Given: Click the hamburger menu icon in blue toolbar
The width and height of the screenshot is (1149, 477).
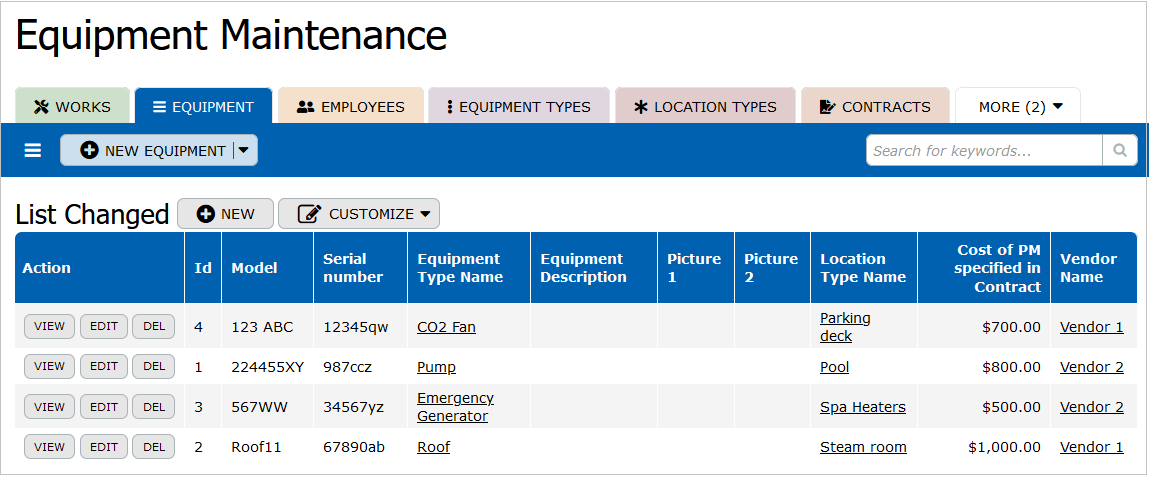Looking at the screenshot, I should click(33, 150).
